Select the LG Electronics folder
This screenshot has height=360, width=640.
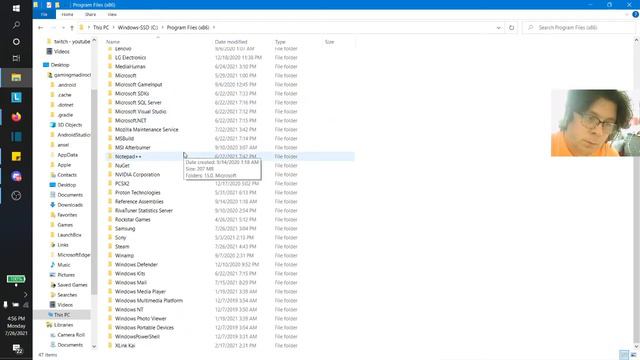pos(130,58)
